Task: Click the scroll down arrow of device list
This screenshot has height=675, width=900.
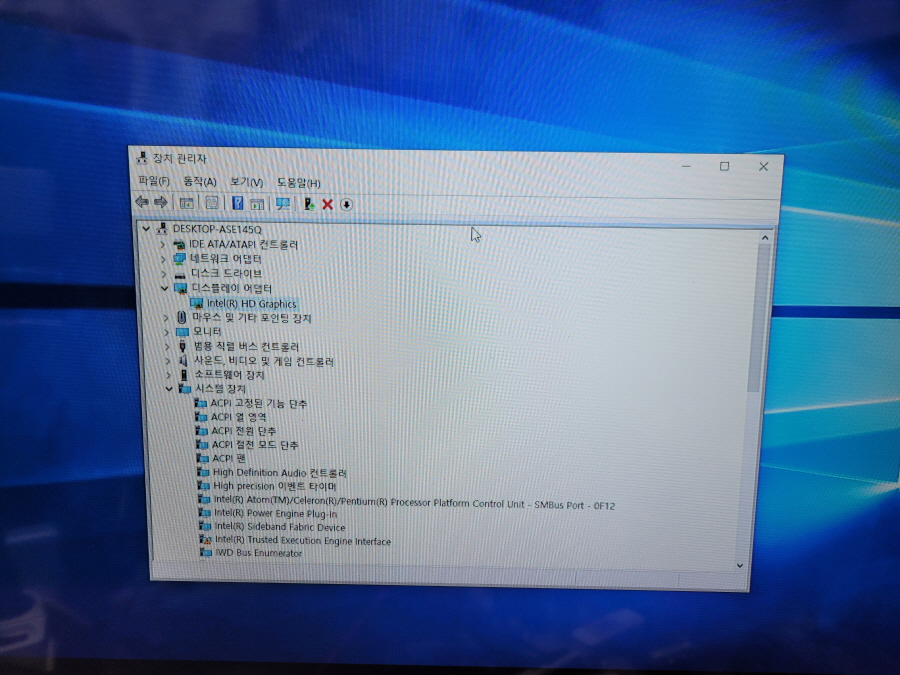Action: (740, 566)
